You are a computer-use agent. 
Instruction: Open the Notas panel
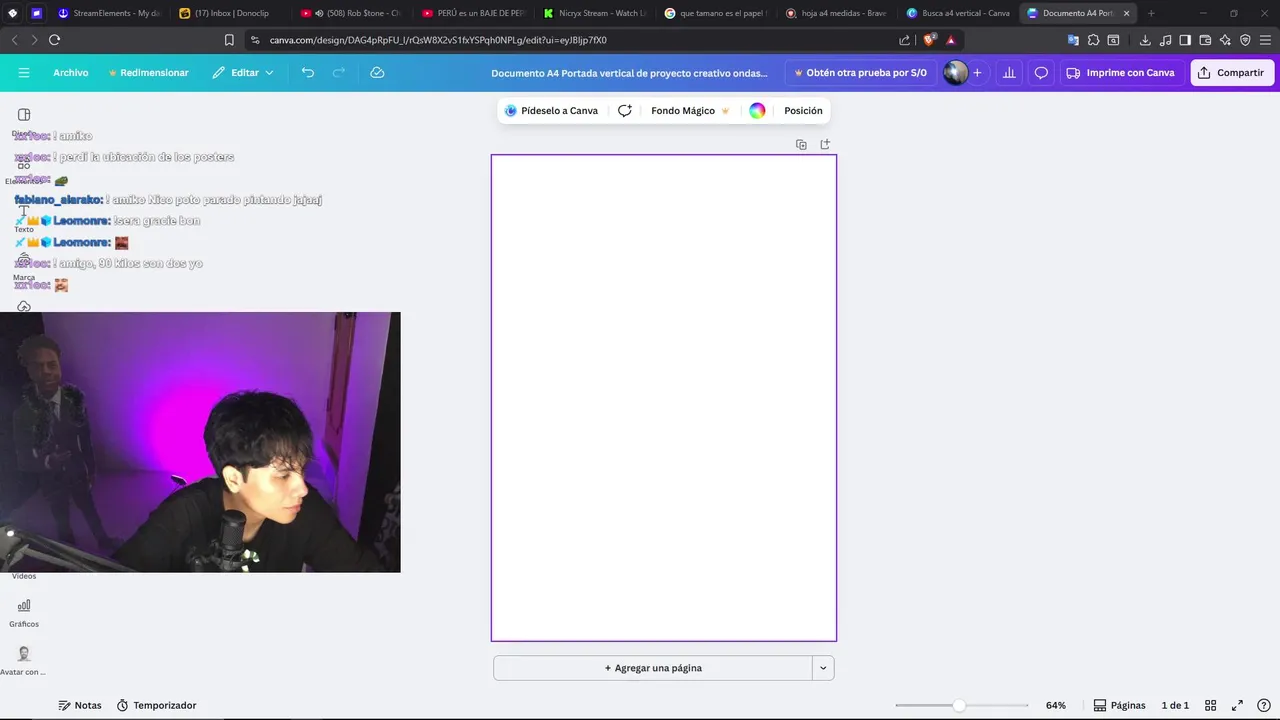(80, 705)
